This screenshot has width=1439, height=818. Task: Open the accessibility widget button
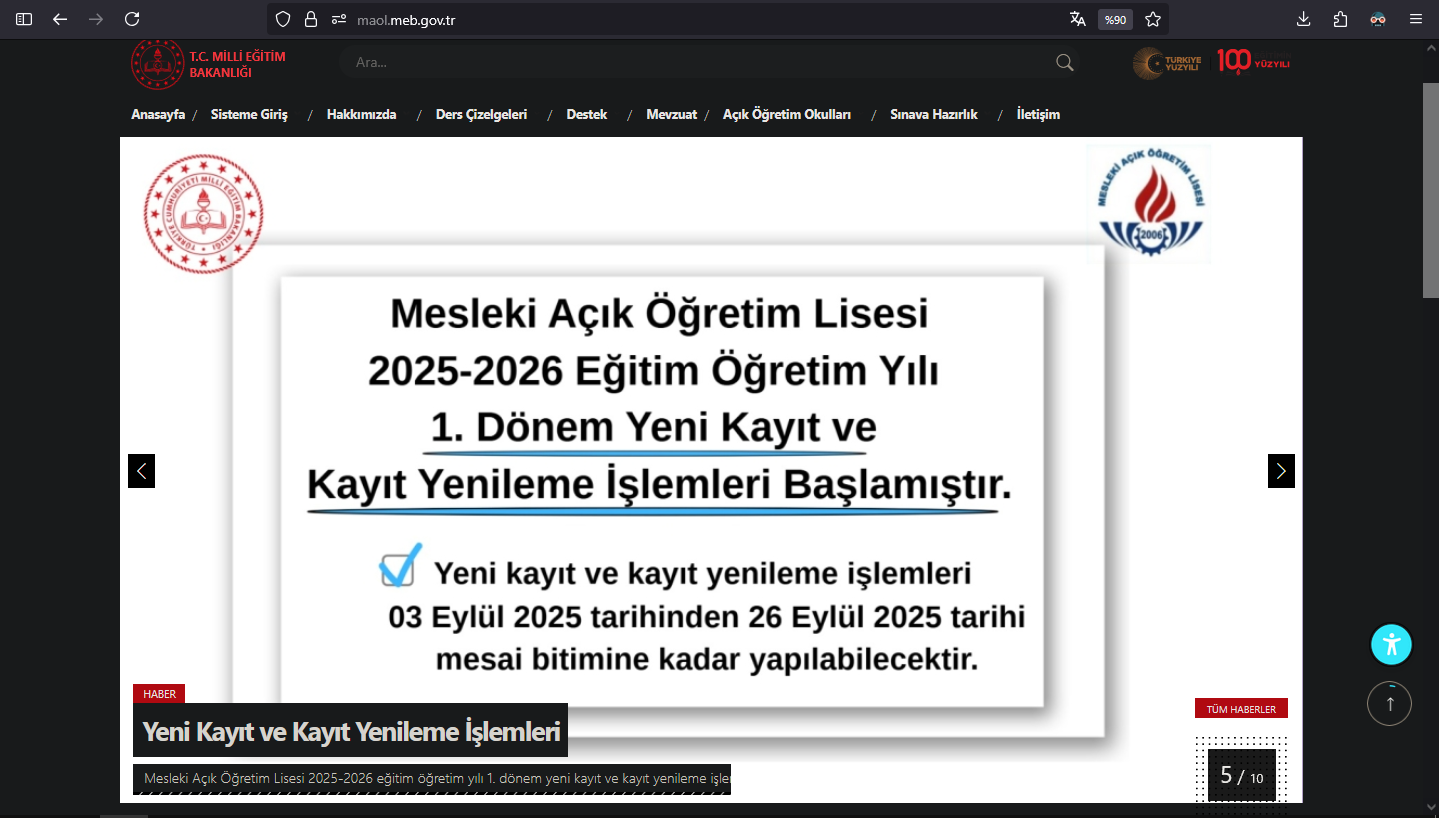(x=1391, y=644)
